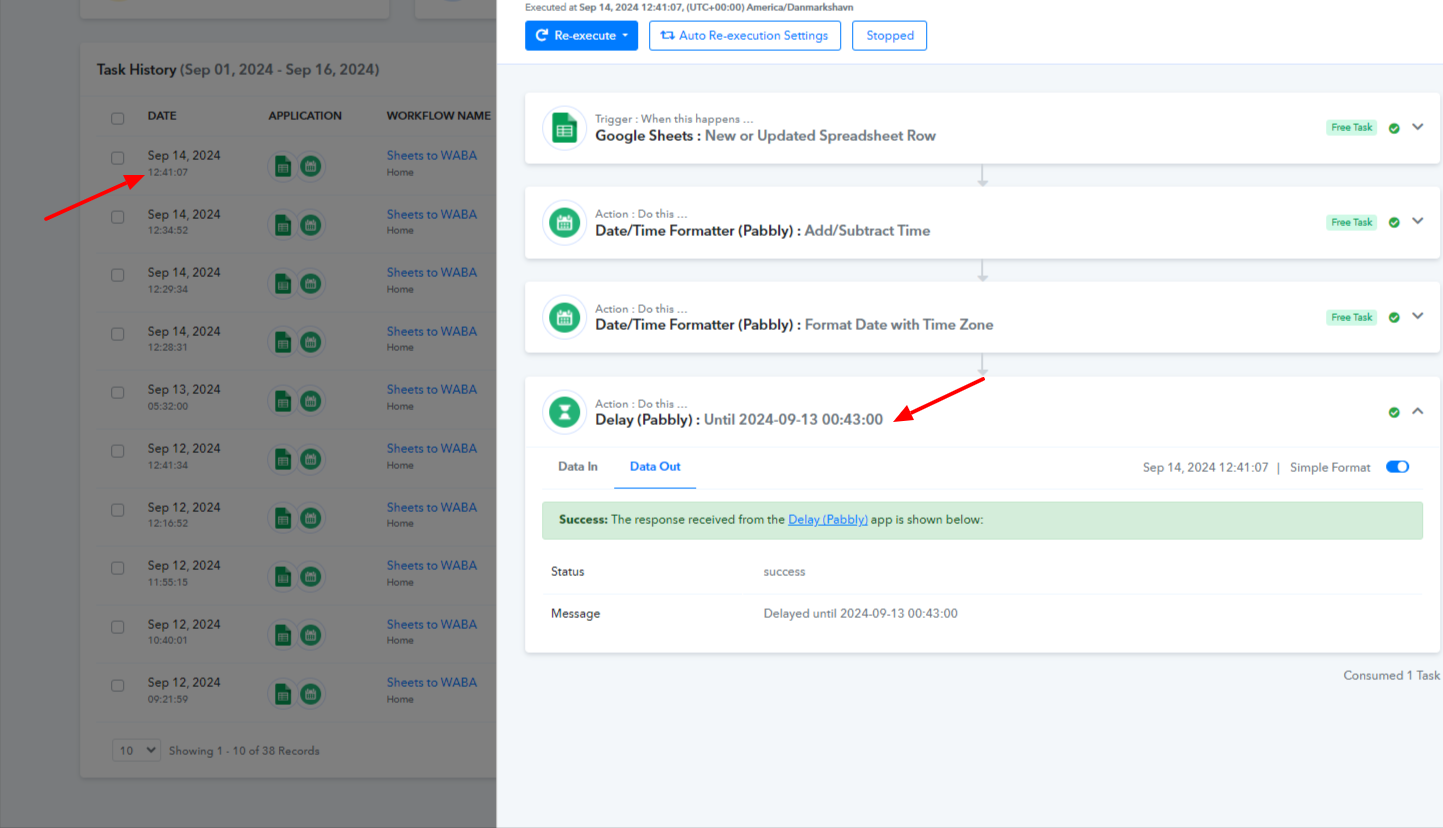Image resolution: width=1443 pixels, height=828 pixels.
Task: Click Free Task badge on Format Date step
Action: pyautogui.click(x=1352, y=318)
